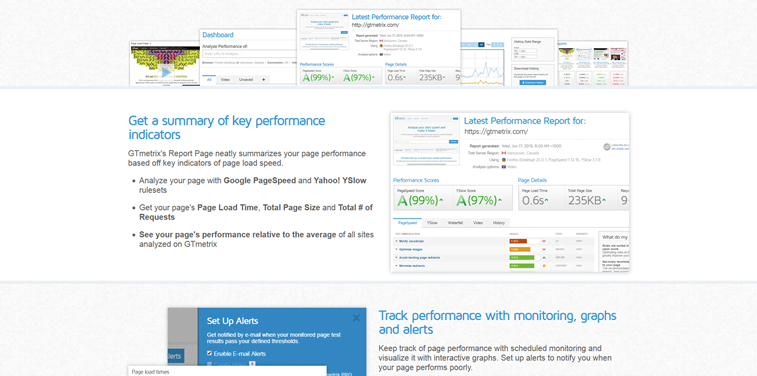Open the gtmetrix.com site thumbnail in report
The width and height of the screenshot is (757, 376).
(x=426, y=139)
